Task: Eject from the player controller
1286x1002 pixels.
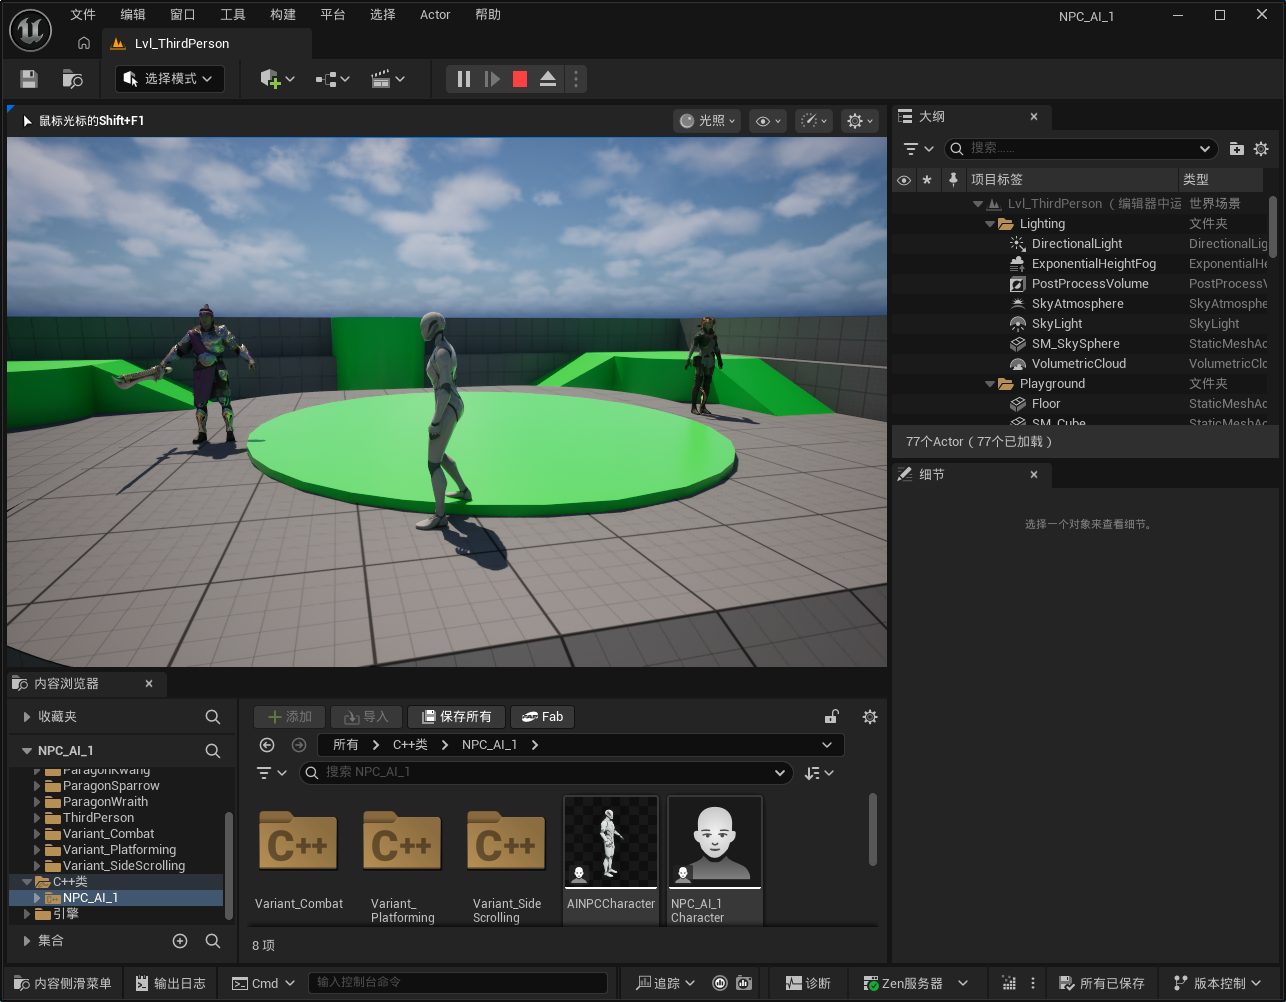Action: 548,79
